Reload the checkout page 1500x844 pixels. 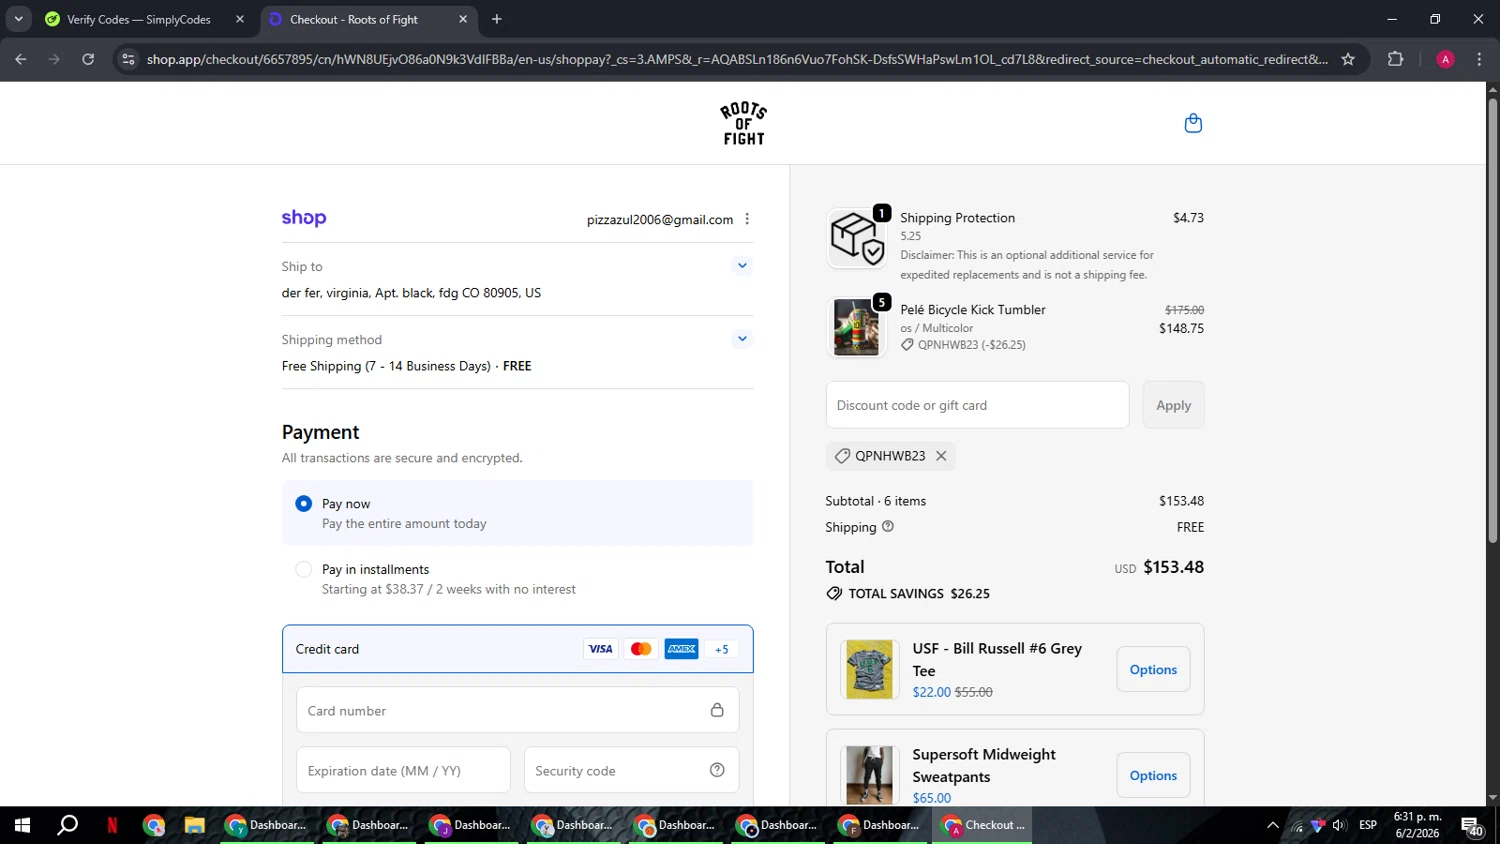[x=88, y=59]
